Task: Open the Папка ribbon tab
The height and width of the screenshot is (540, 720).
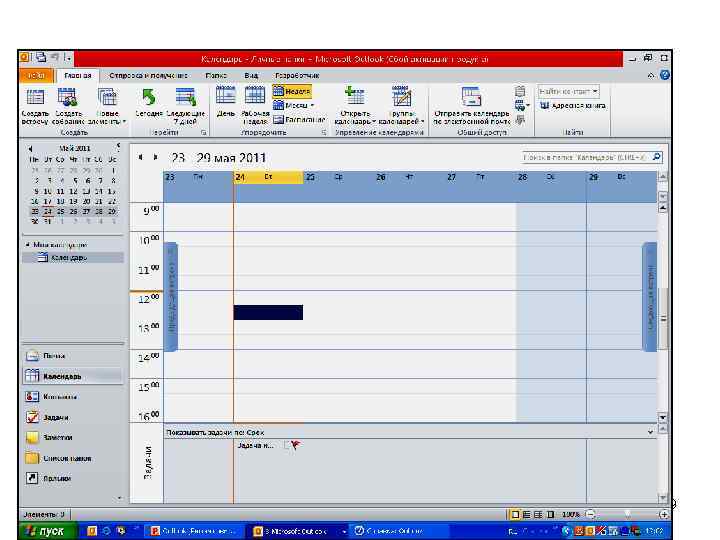Action: click(216, 75)
